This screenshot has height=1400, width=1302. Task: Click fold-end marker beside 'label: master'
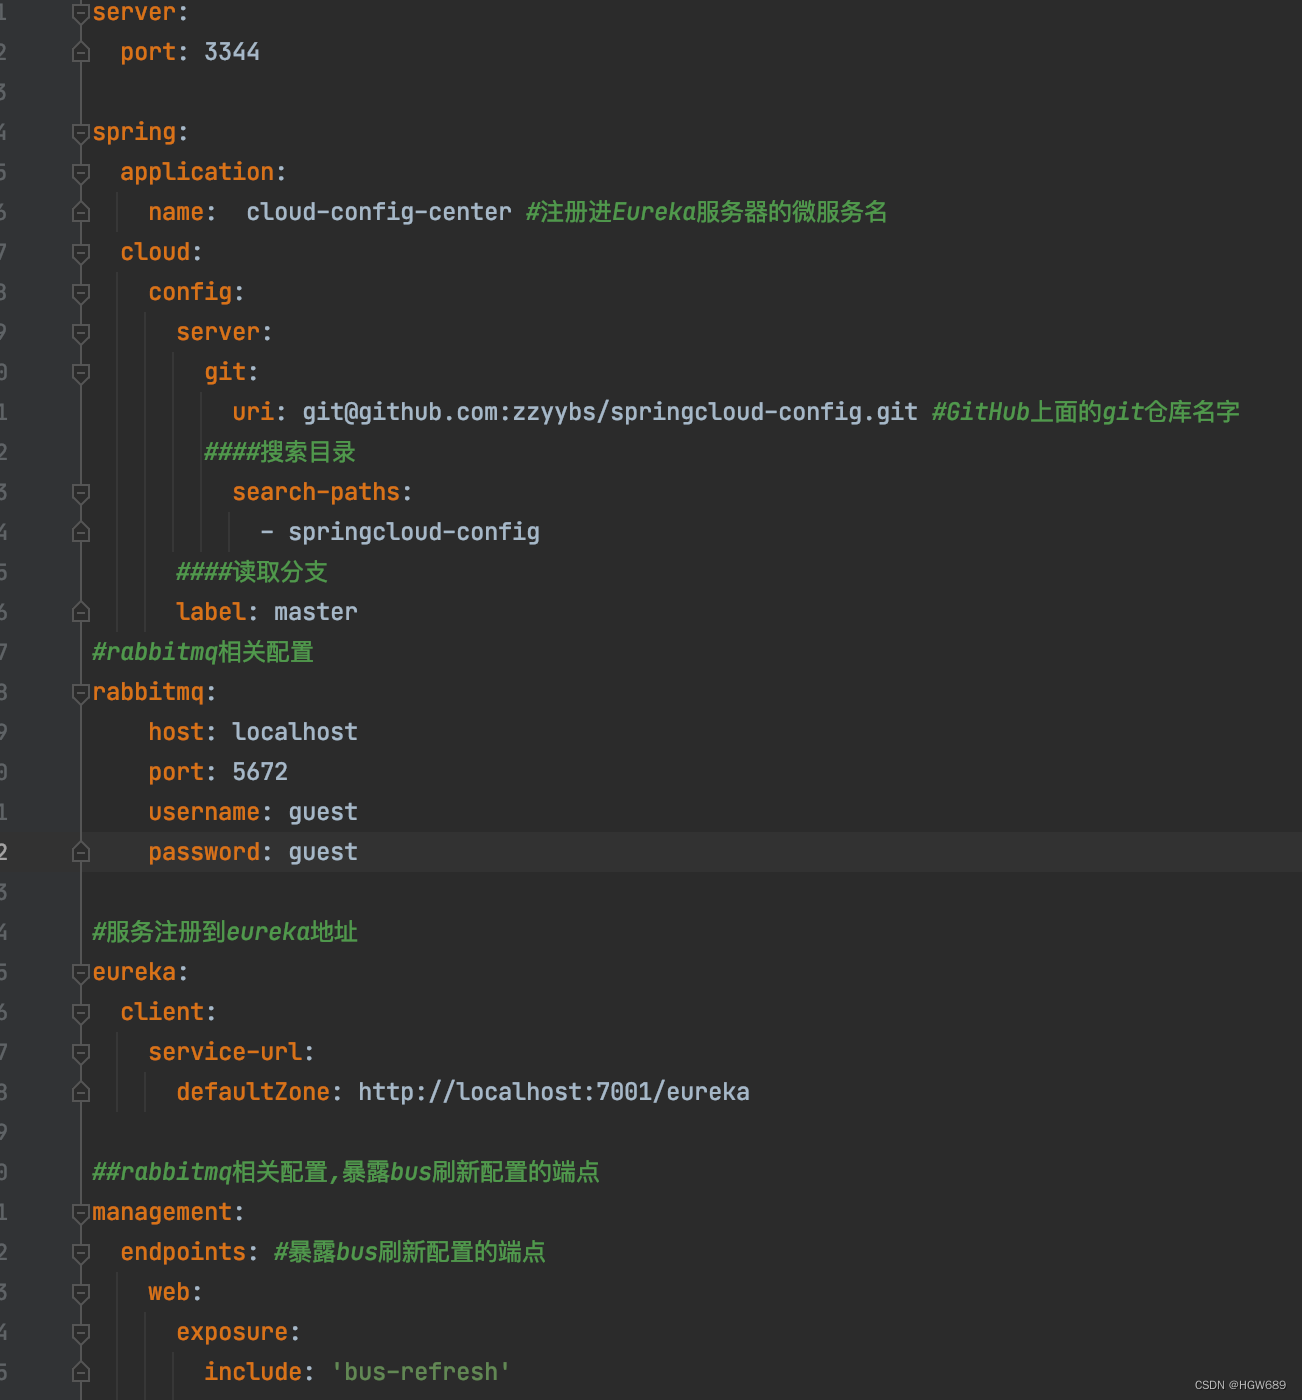pyautogui.click(x=81, y=612)
